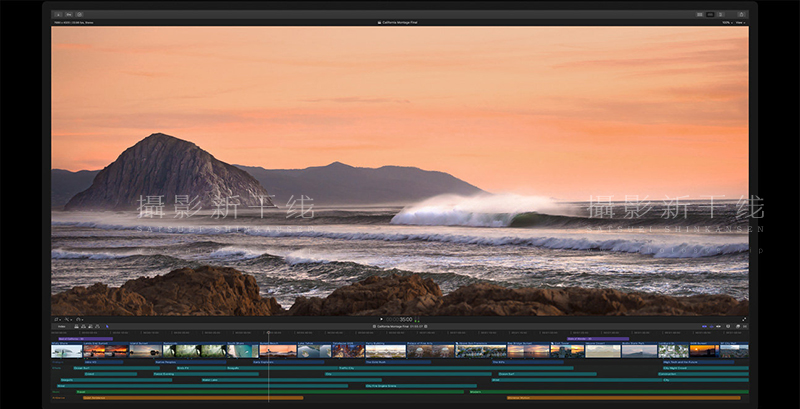Play the timeline in the viewer

tap(381, 319)
